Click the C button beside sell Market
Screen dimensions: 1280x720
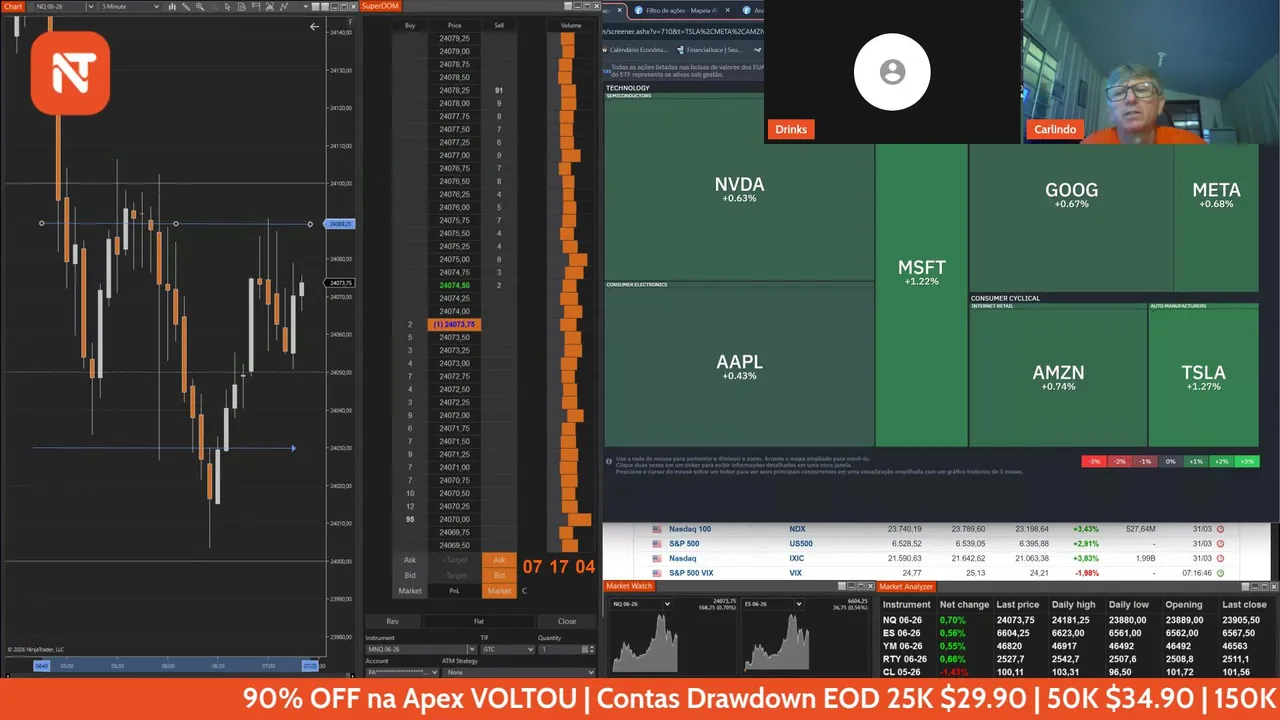tap(524, 590)
